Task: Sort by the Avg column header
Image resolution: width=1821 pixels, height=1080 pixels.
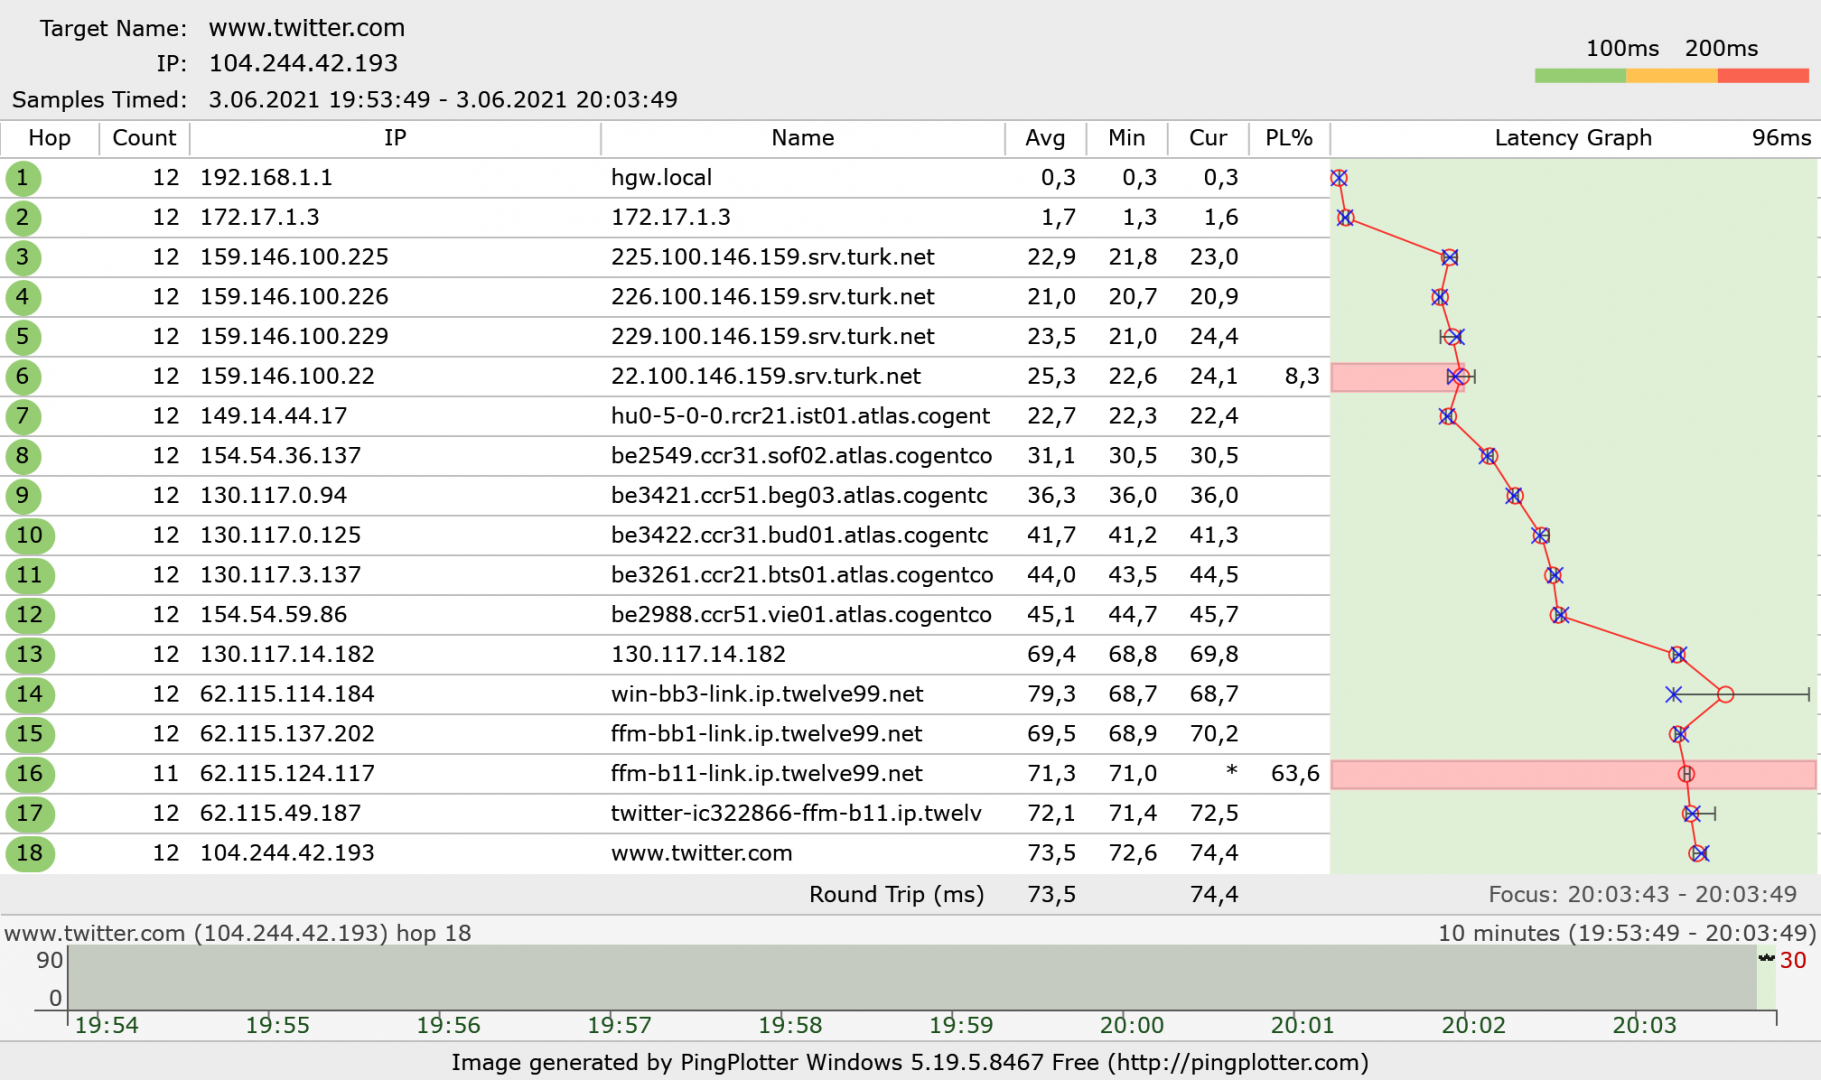Action: pos(1045,138)
